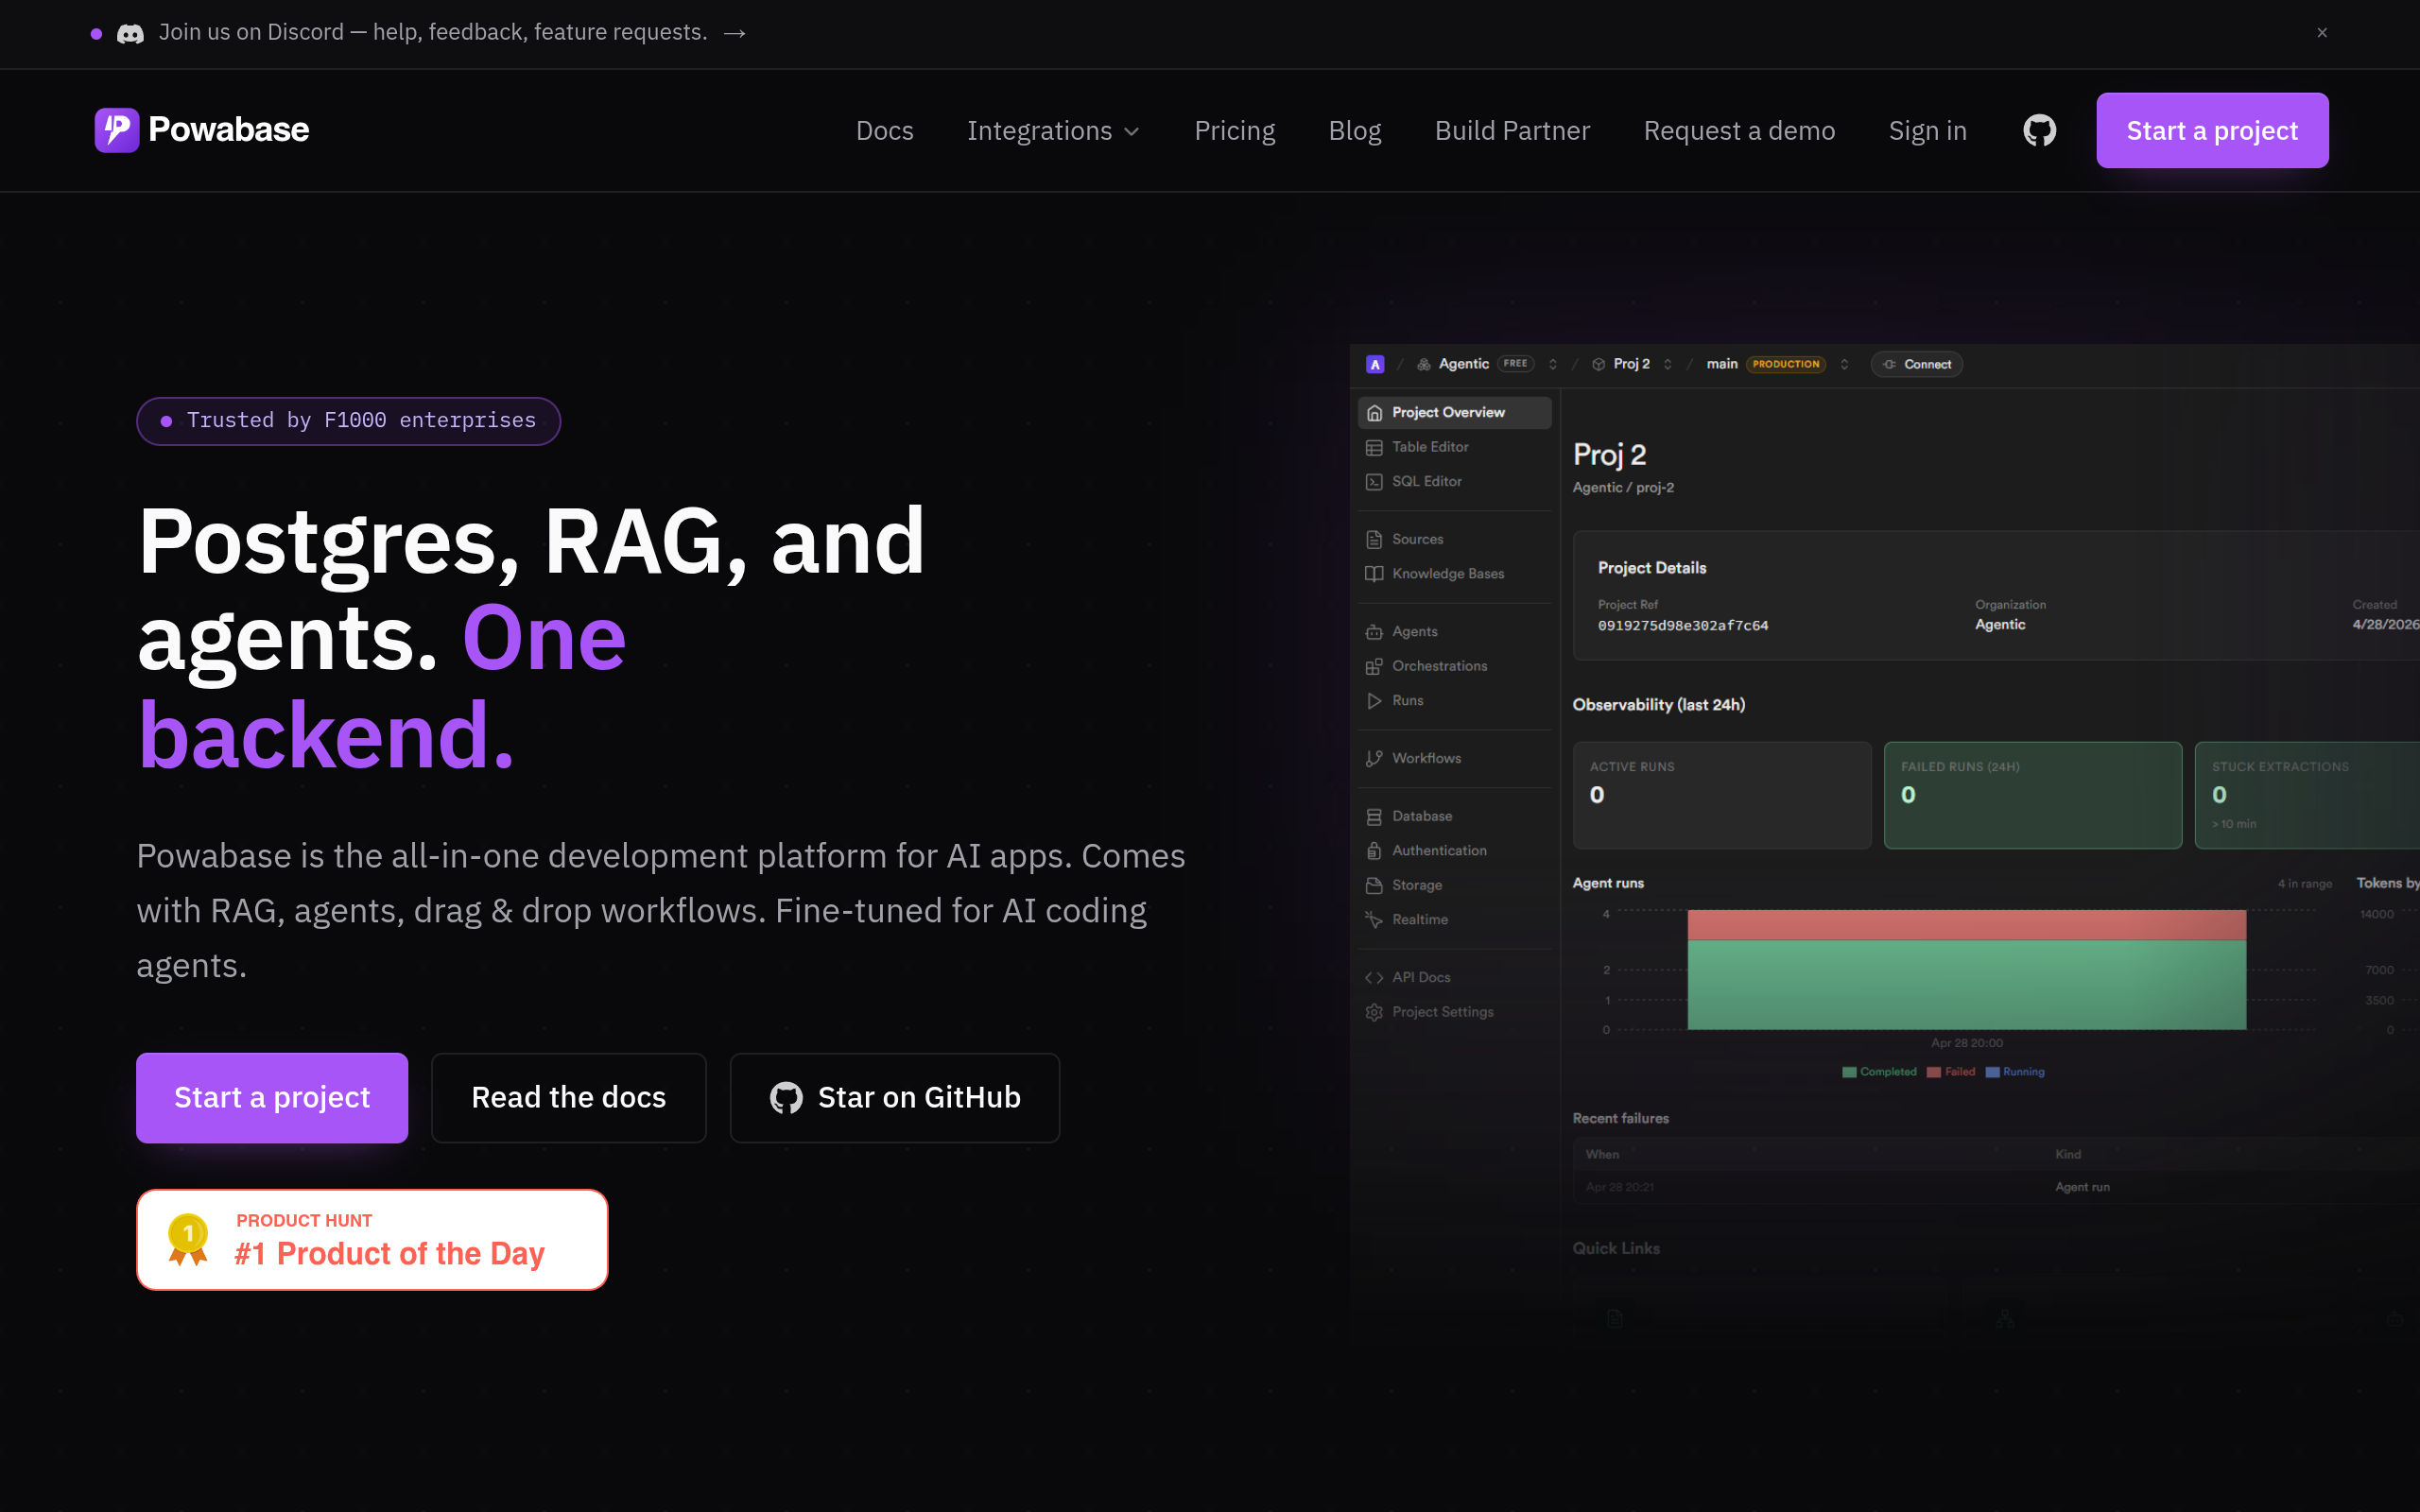Click the SQL Editor sidebar icon
The width and height of the screenshot is (2420, 1512).
(1374, 481)
